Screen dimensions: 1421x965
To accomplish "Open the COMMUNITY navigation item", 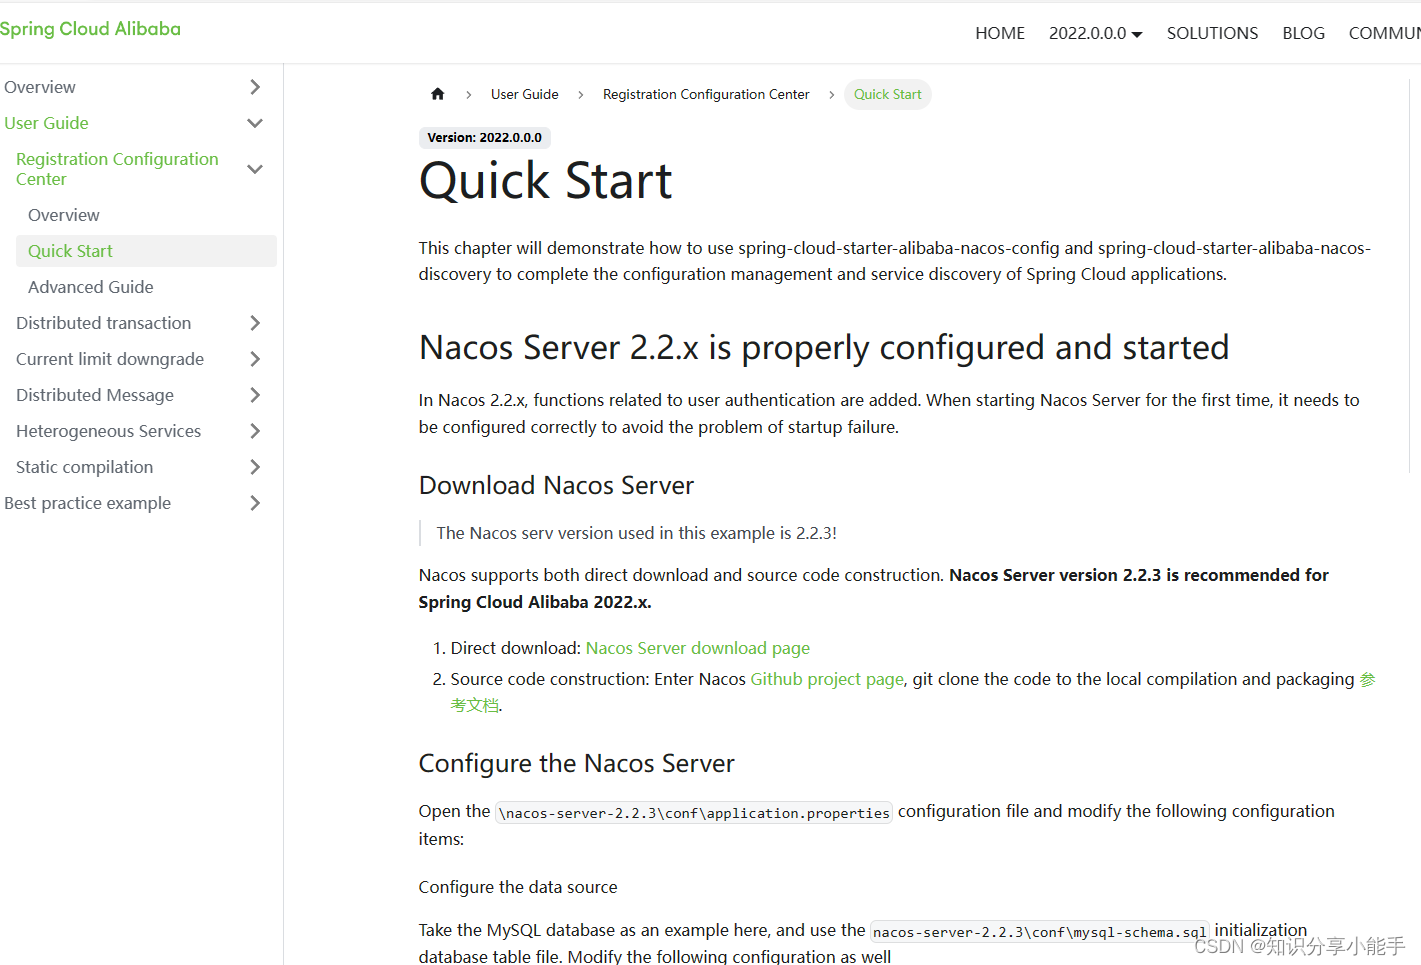I will 1385,33.
